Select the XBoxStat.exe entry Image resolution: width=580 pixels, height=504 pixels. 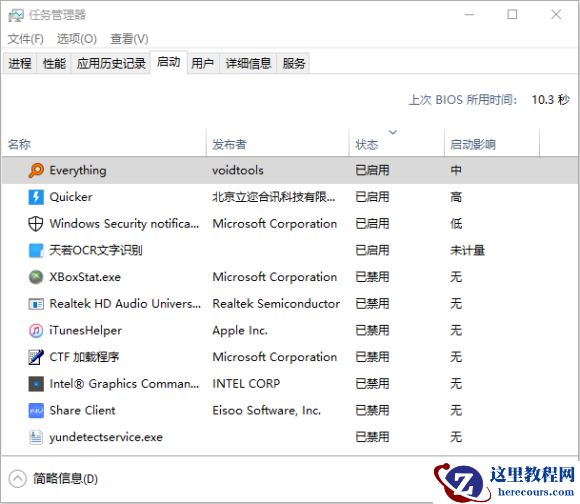pos(85,277)
